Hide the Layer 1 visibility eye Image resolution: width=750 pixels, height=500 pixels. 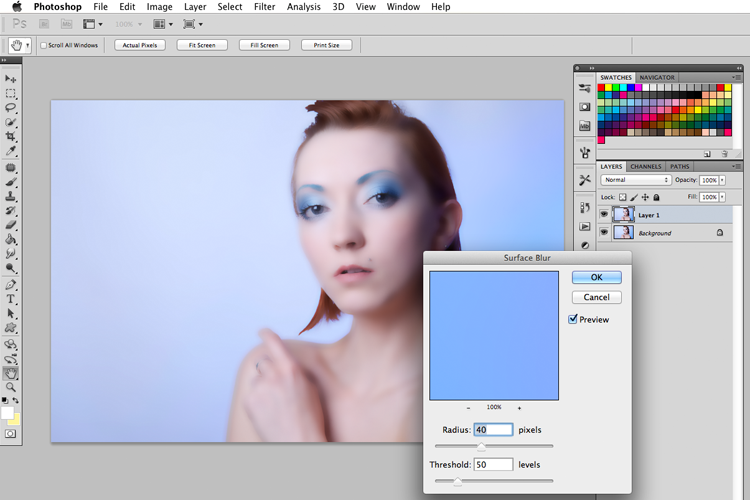tap(604, 214)
